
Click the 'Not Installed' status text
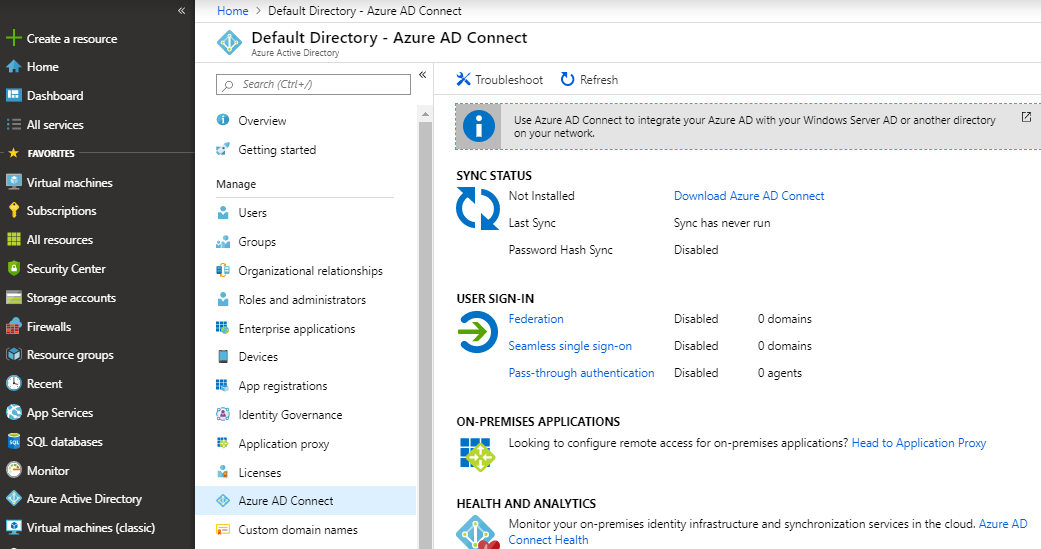pyautogui.click(x=541, y=196)
